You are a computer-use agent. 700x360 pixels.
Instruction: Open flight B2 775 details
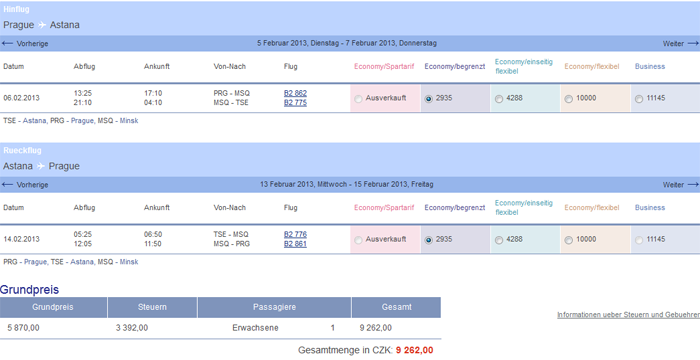[x=295, y=103]
